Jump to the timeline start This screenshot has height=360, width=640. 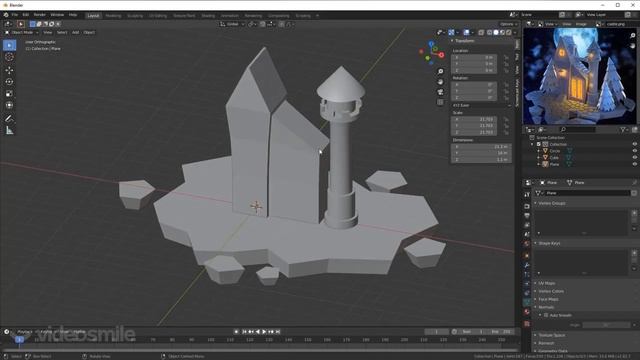coord(244,332)
